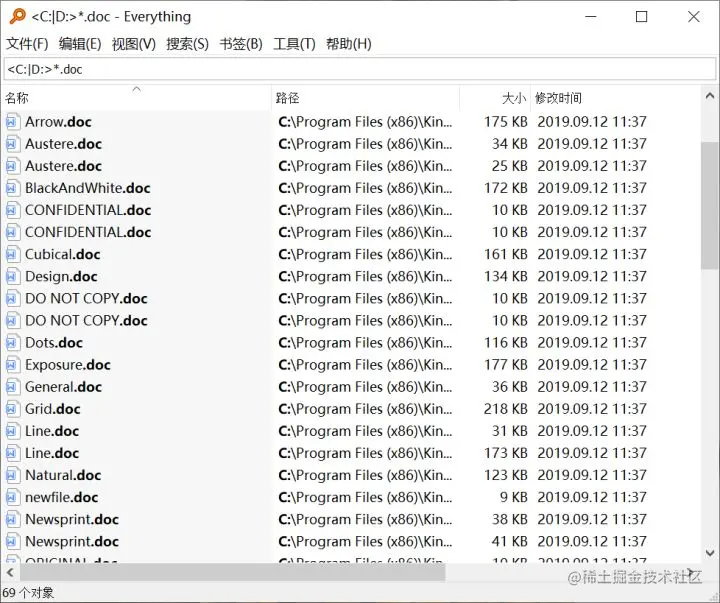Click the vertical scrollbar down arrow

click(710, 553)
